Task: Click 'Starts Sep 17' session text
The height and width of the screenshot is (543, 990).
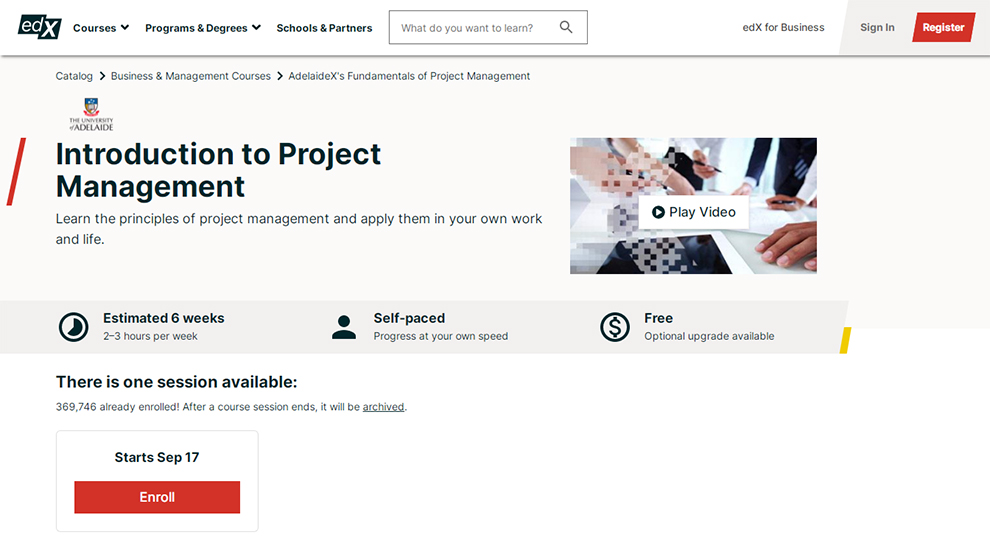Action: tap(157, 457)
